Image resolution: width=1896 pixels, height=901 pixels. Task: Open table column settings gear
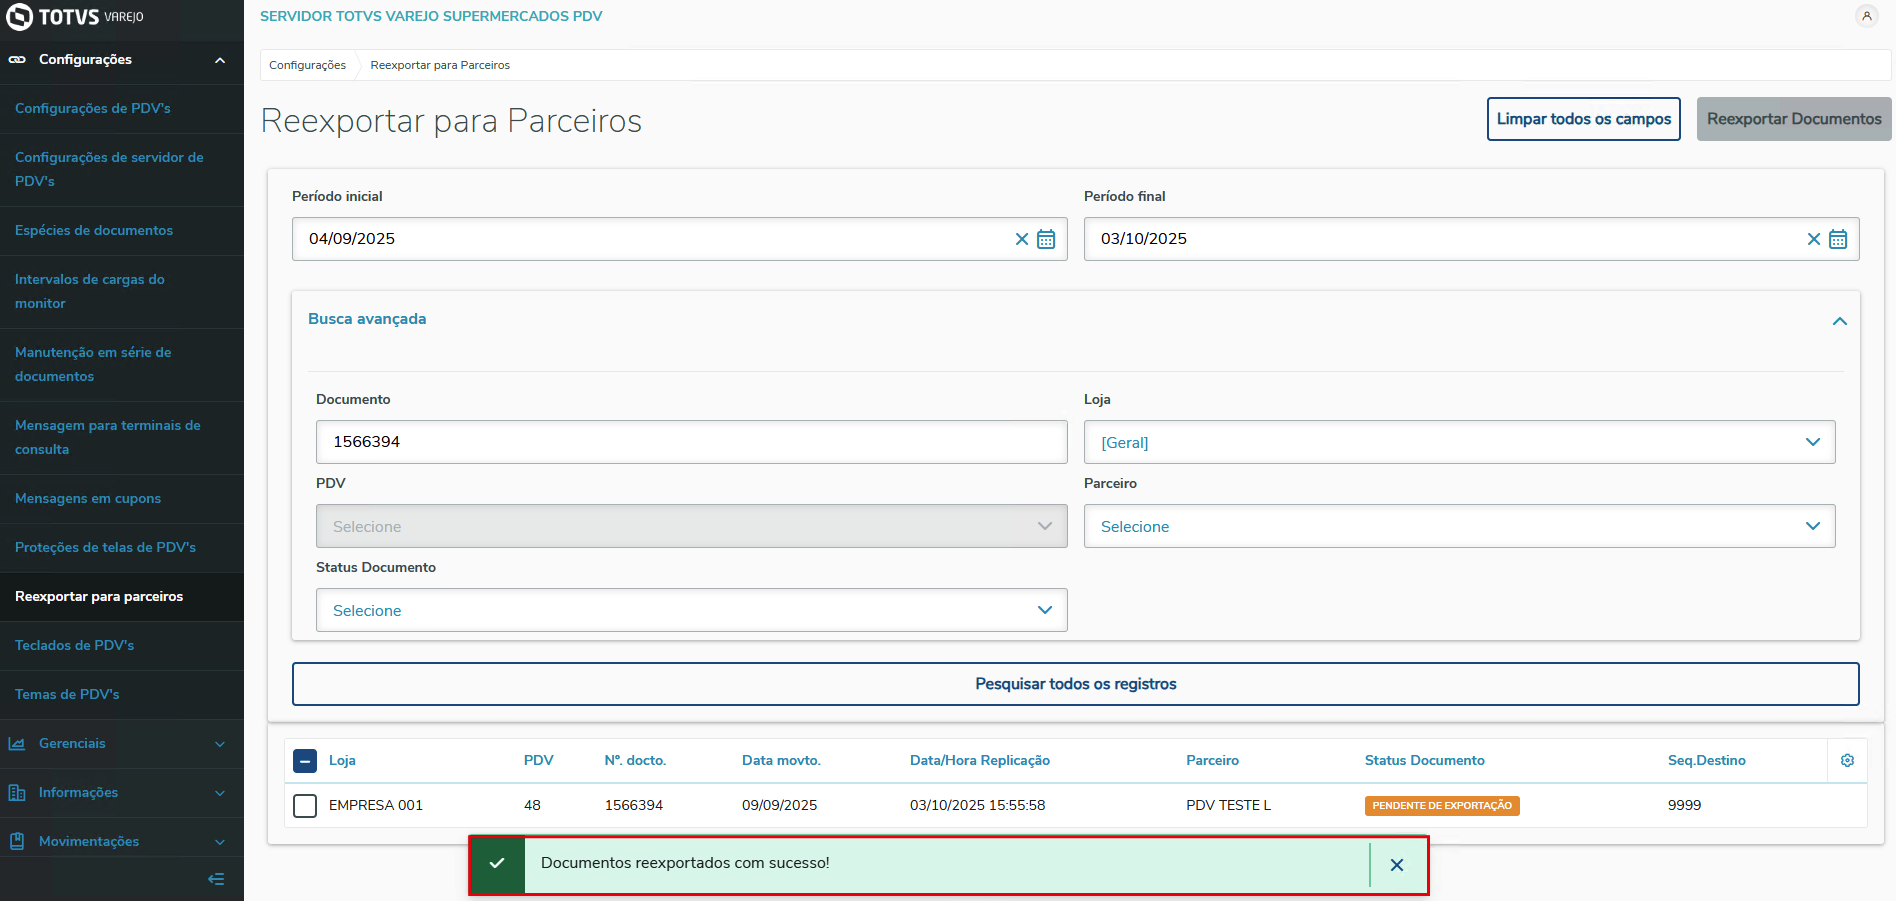pyautogui.click(x=1847, y=761)
